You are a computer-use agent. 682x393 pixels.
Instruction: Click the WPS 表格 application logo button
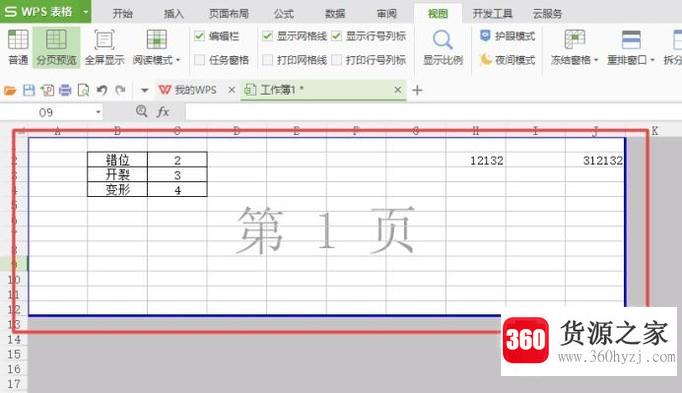coord(38,11)
